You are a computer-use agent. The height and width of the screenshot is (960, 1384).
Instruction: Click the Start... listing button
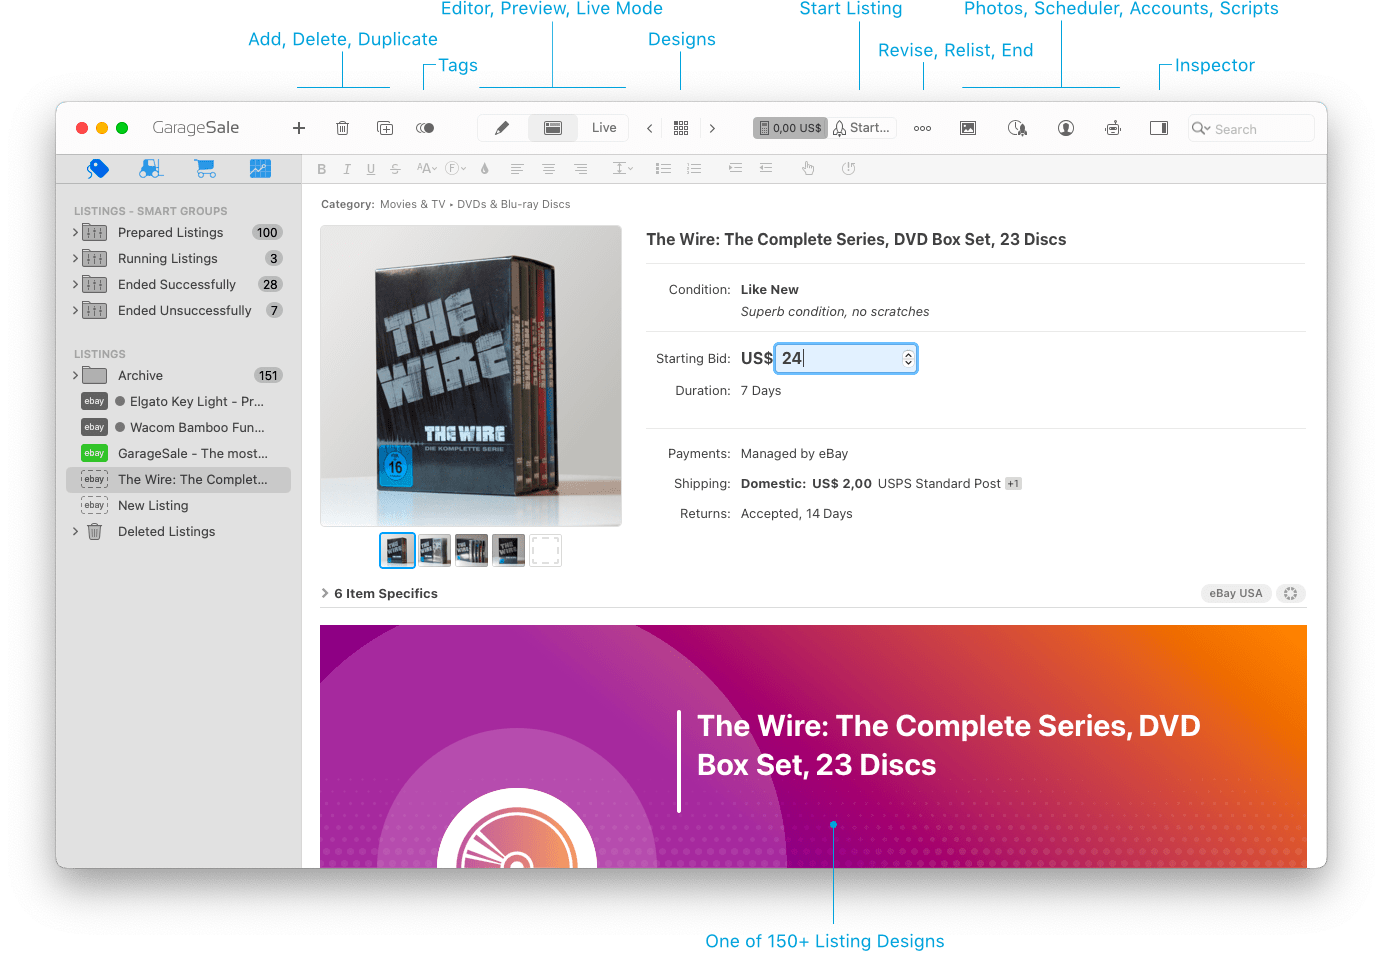[863, 128]
